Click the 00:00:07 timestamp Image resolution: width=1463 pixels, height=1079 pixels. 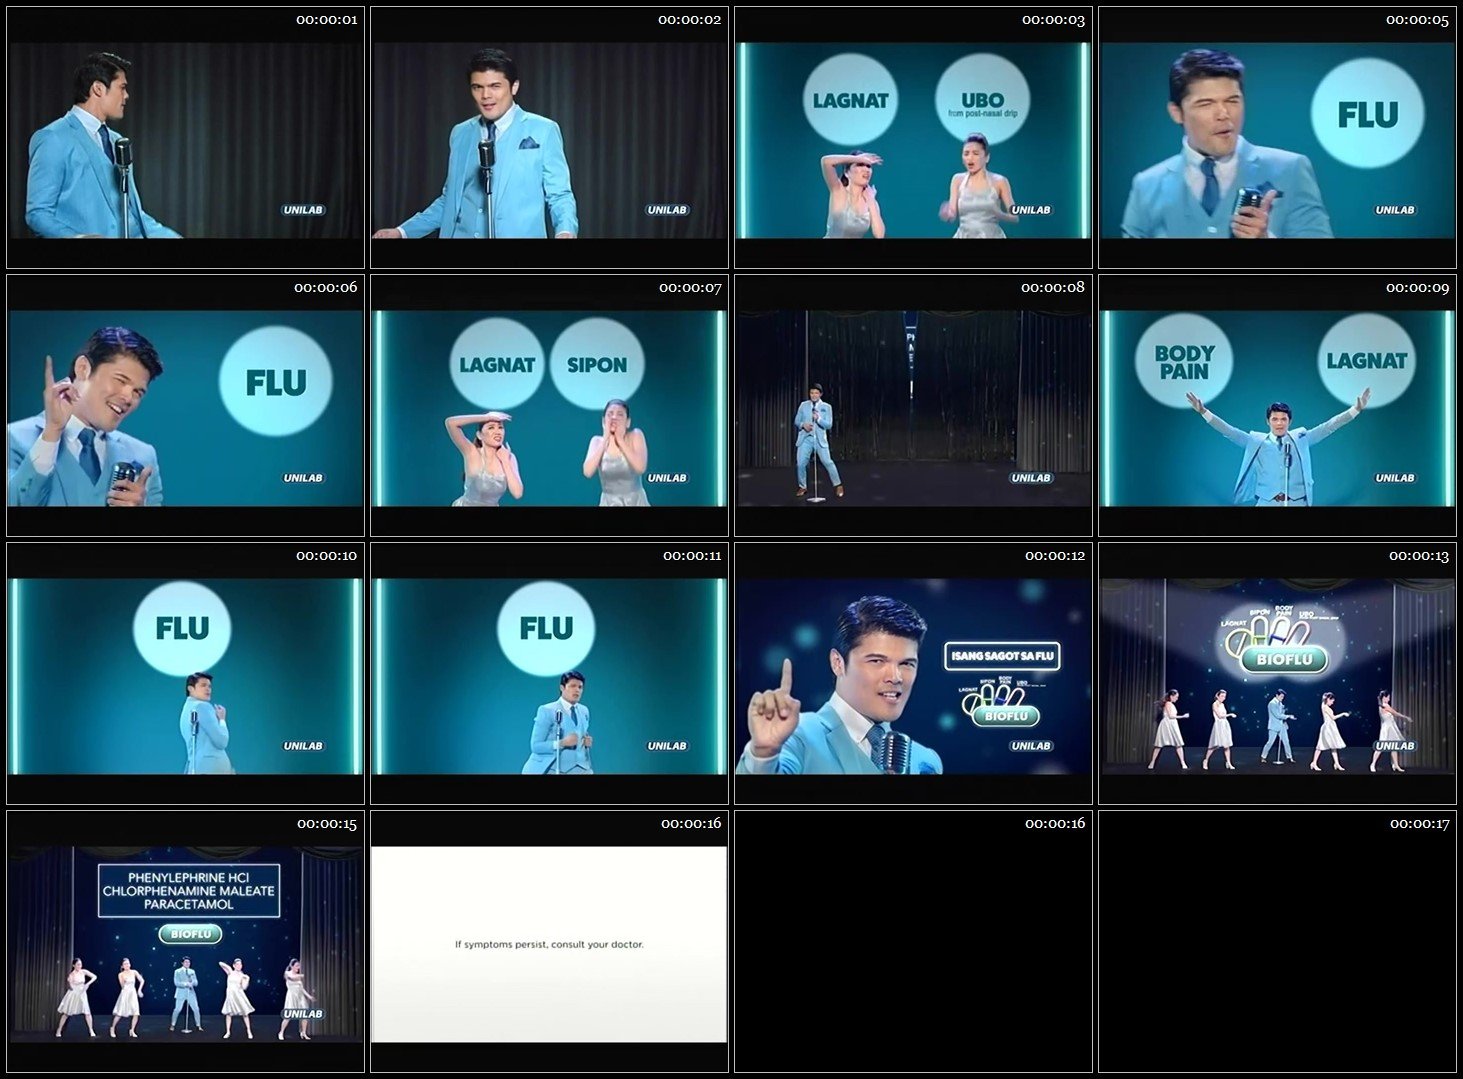[x=690, y=288]
